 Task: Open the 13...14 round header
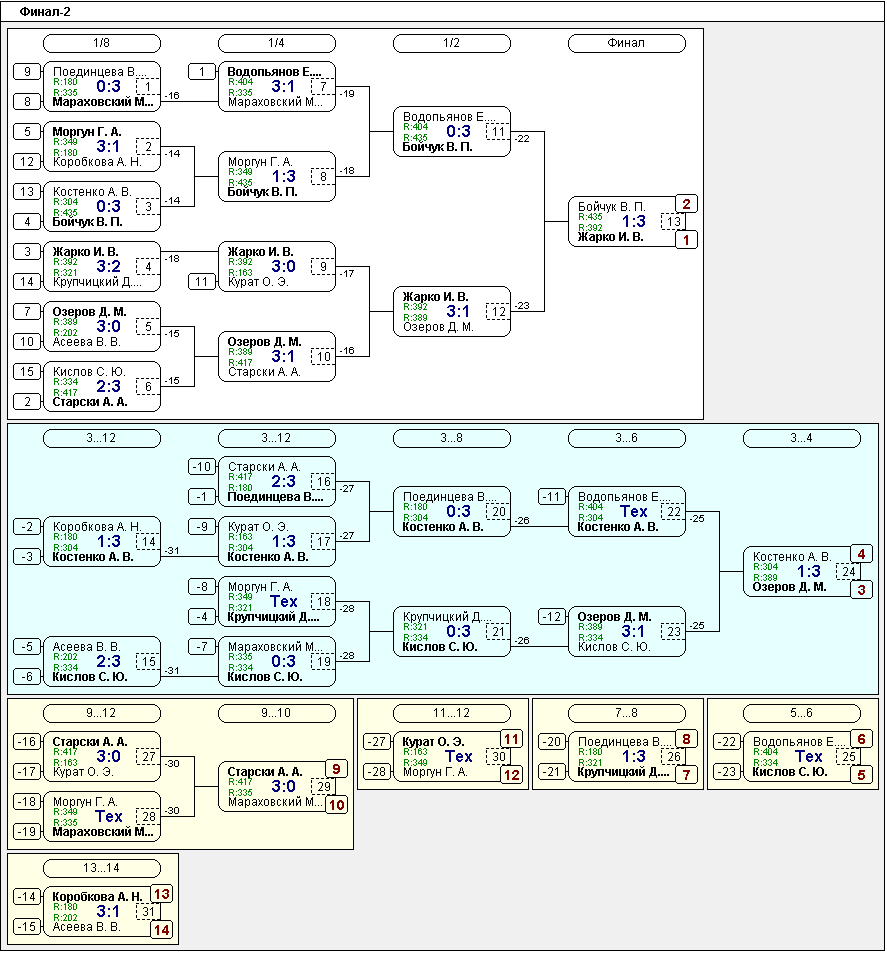click(102, 868)
